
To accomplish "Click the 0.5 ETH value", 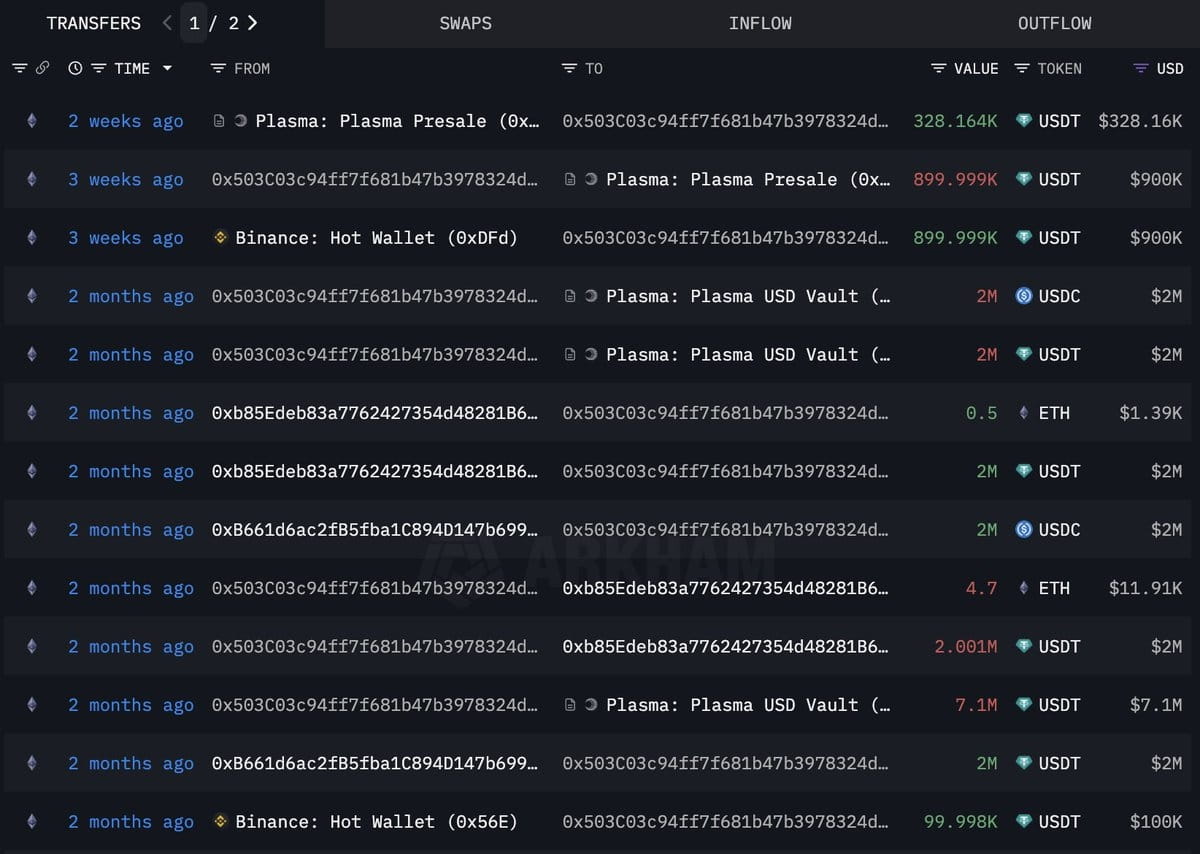I will (x=981, y=413).
